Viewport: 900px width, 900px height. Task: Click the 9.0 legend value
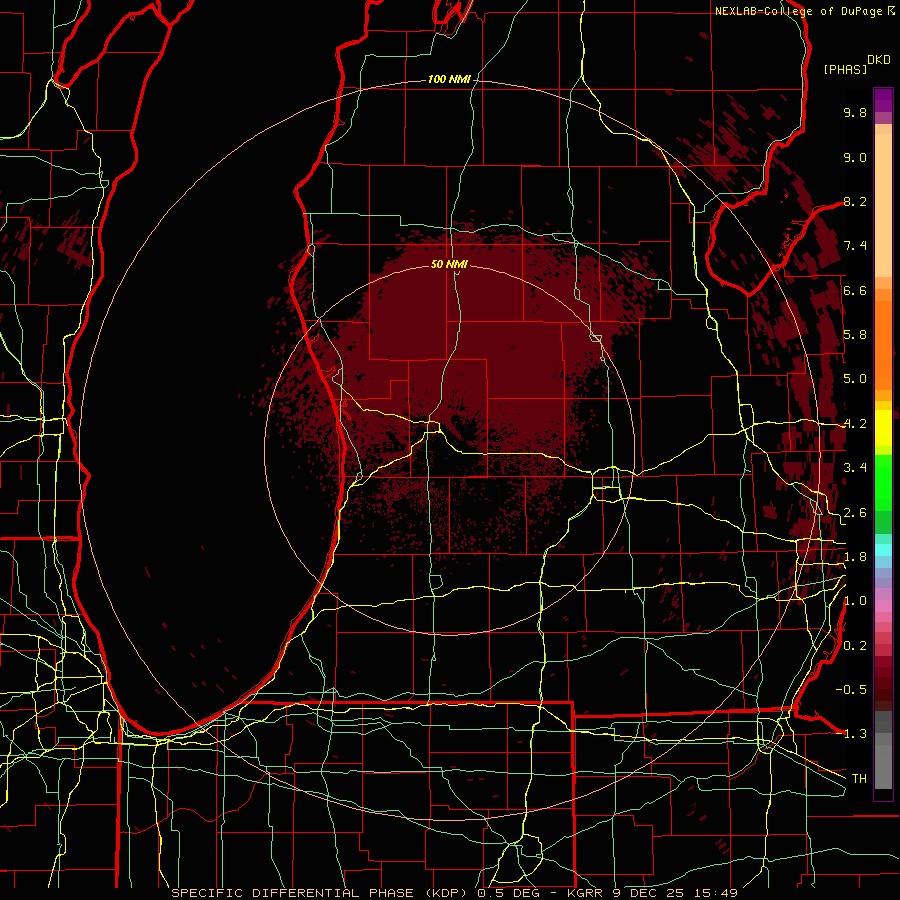coord(855,157)
